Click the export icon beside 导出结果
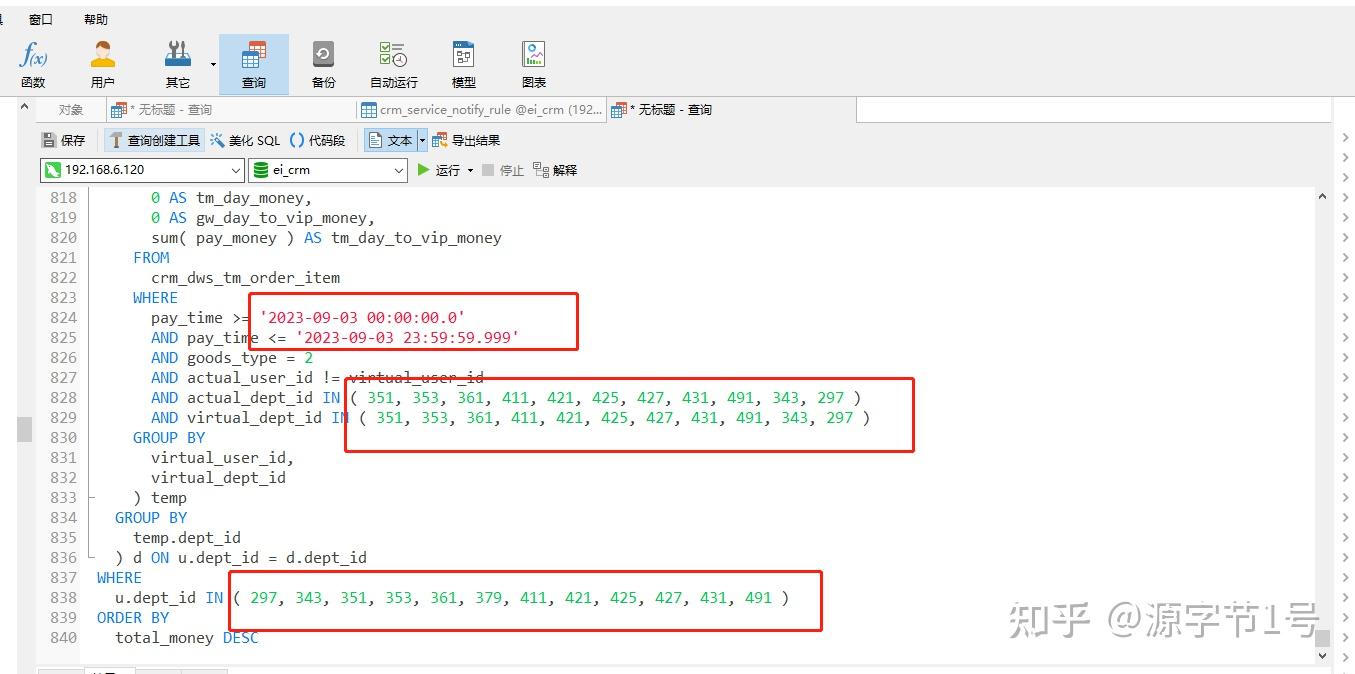1355x674 pixels. (440, 140)
